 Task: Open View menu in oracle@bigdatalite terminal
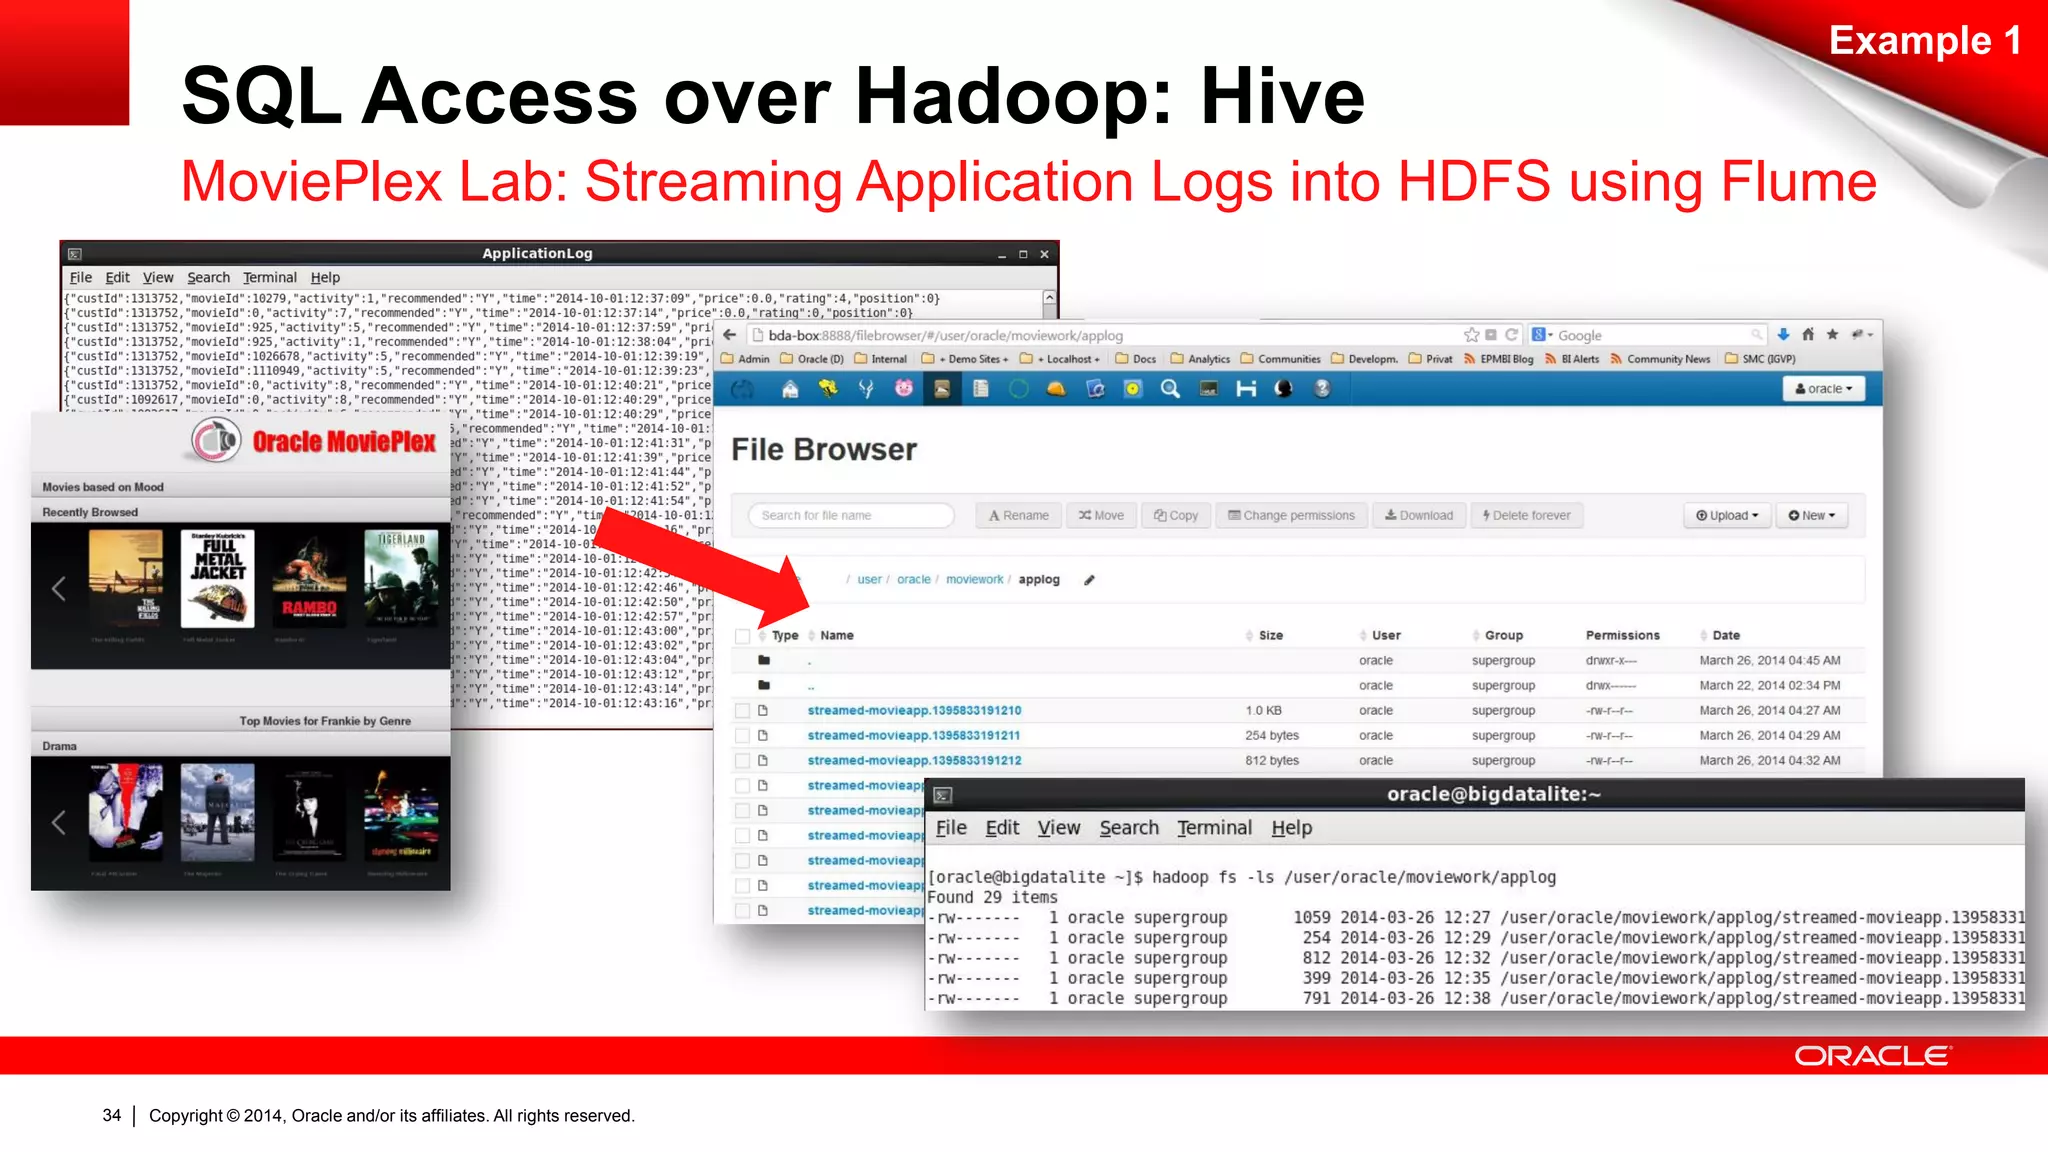click(x=1059, y=828)
